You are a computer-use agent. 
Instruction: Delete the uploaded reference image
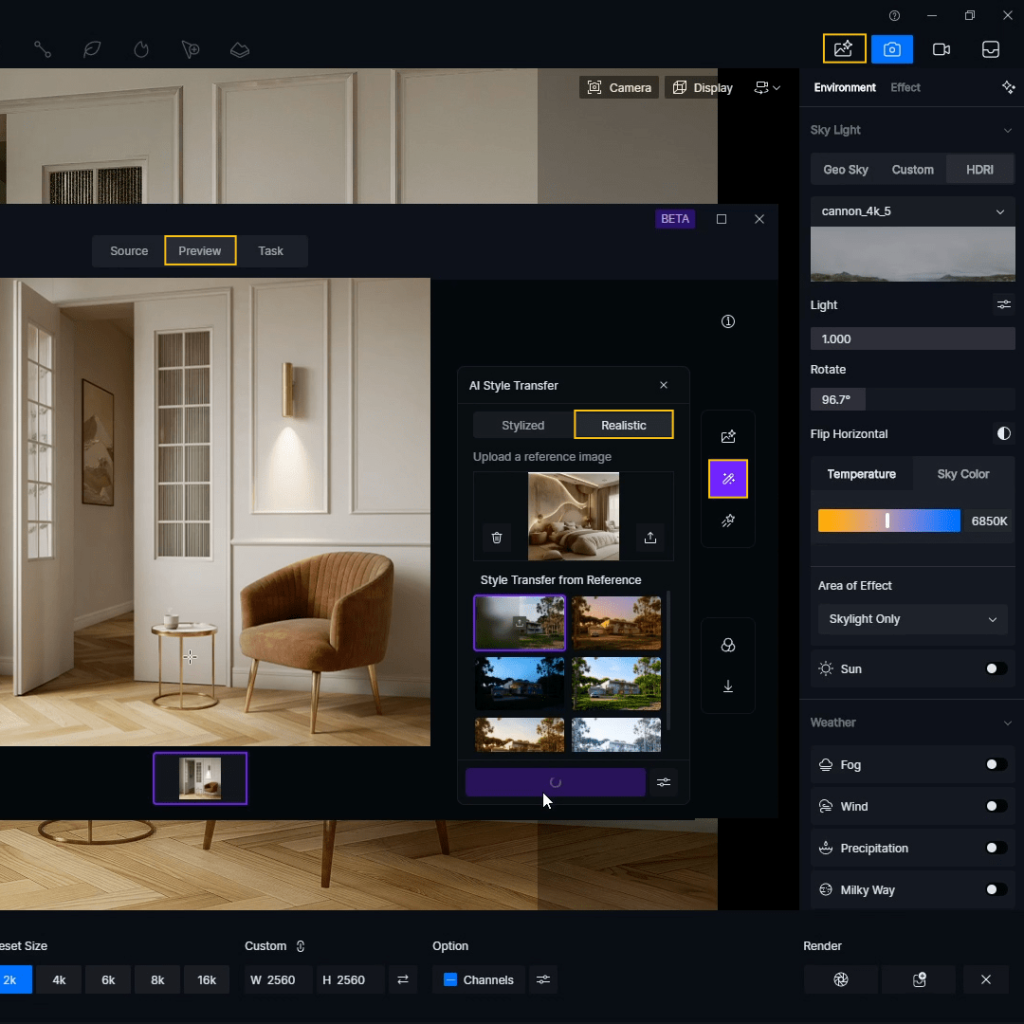tap(497, 538)
